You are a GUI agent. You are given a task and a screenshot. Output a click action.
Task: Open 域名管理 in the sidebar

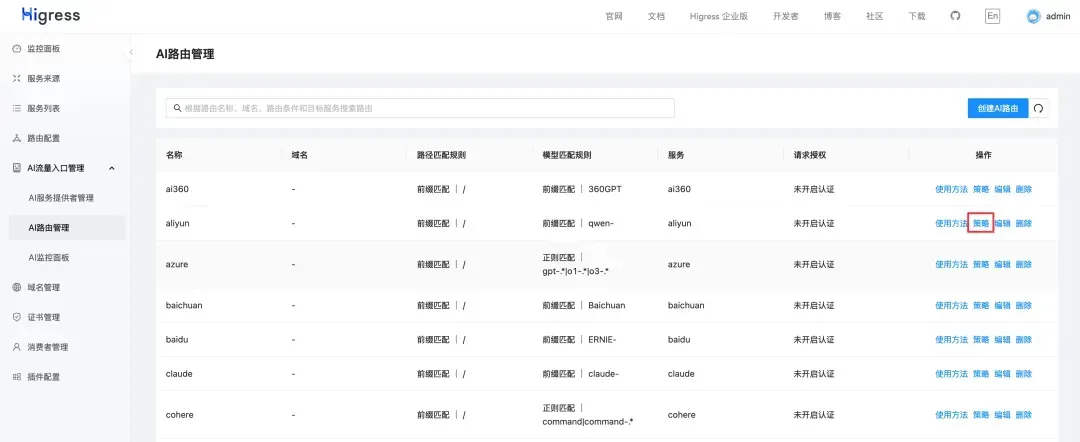pos(43,287)
